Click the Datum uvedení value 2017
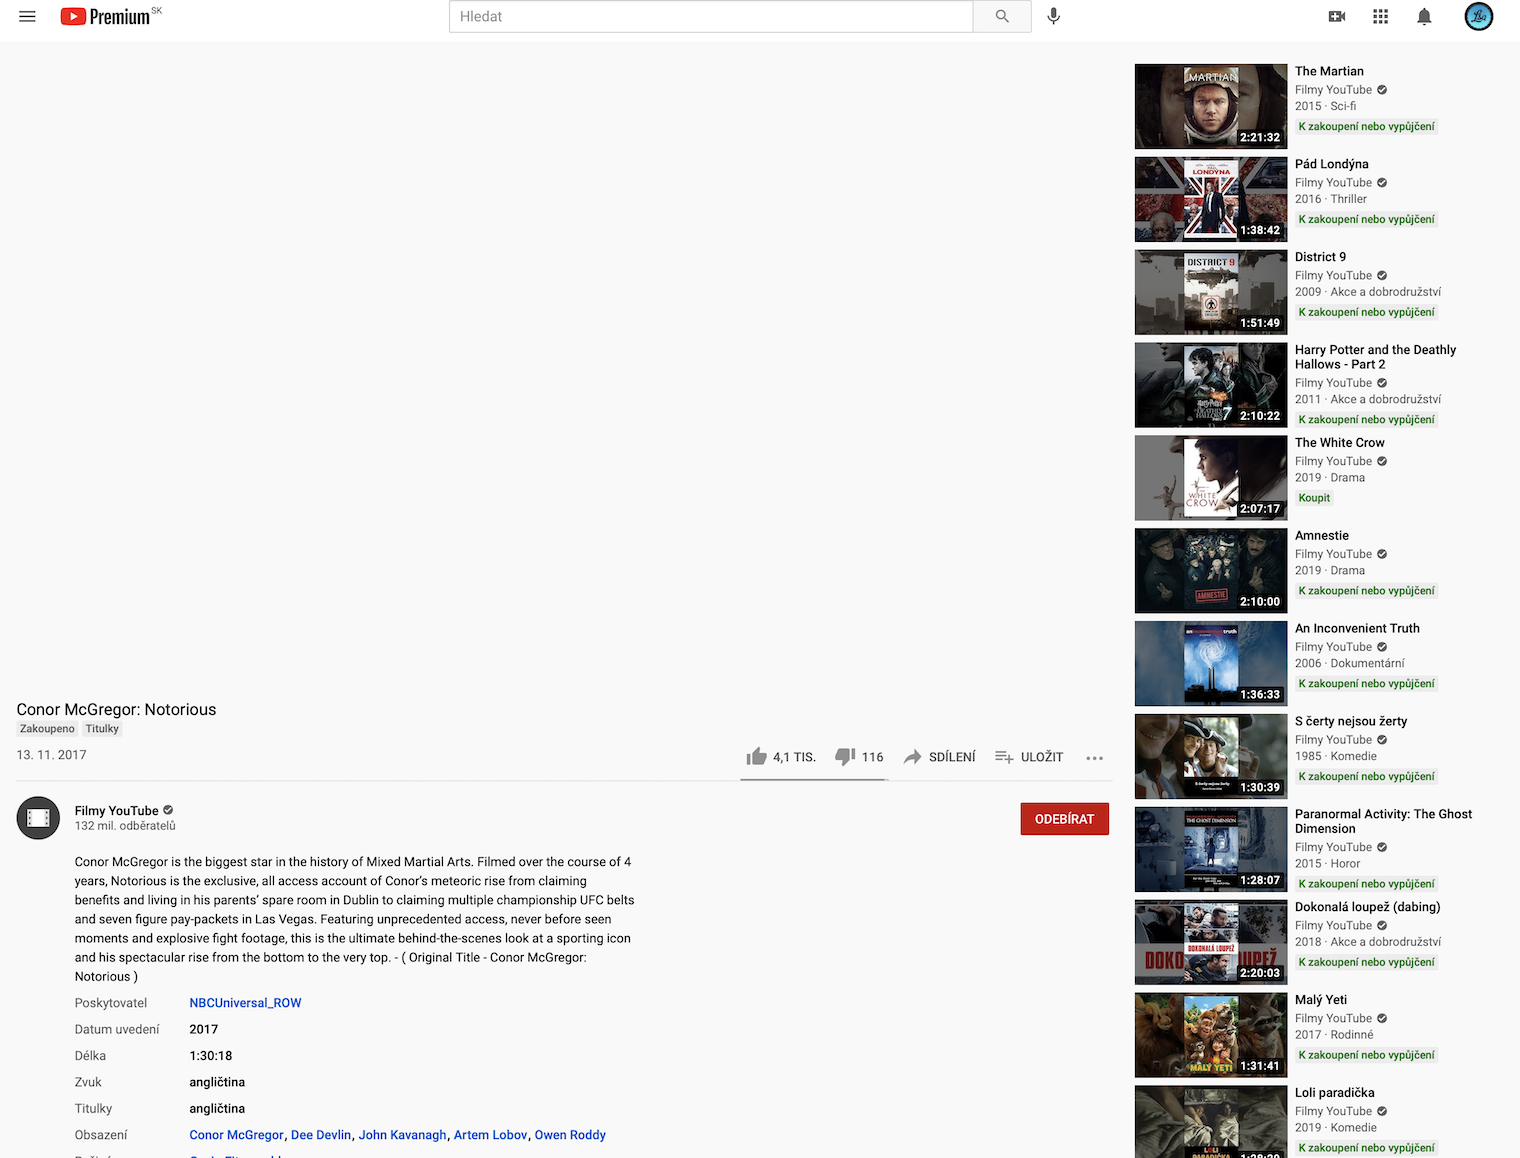 tap(204, 1029)
